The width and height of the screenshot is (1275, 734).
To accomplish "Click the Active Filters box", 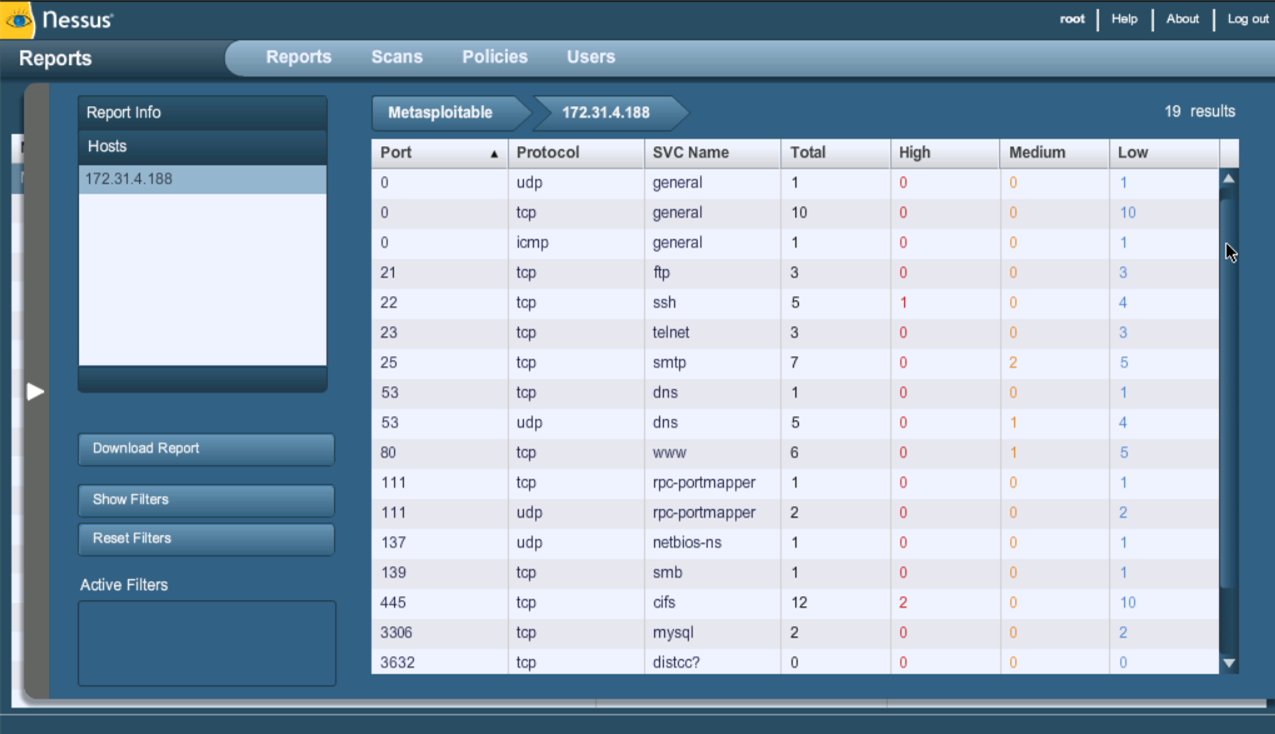I will click(207, 643).
